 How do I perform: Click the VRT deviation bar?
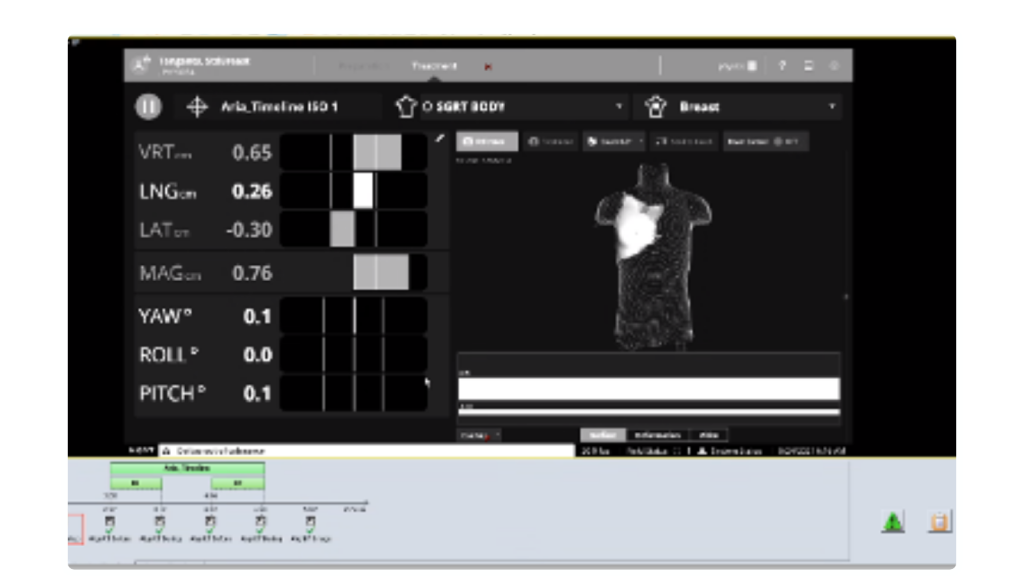(x=353, y=152)
